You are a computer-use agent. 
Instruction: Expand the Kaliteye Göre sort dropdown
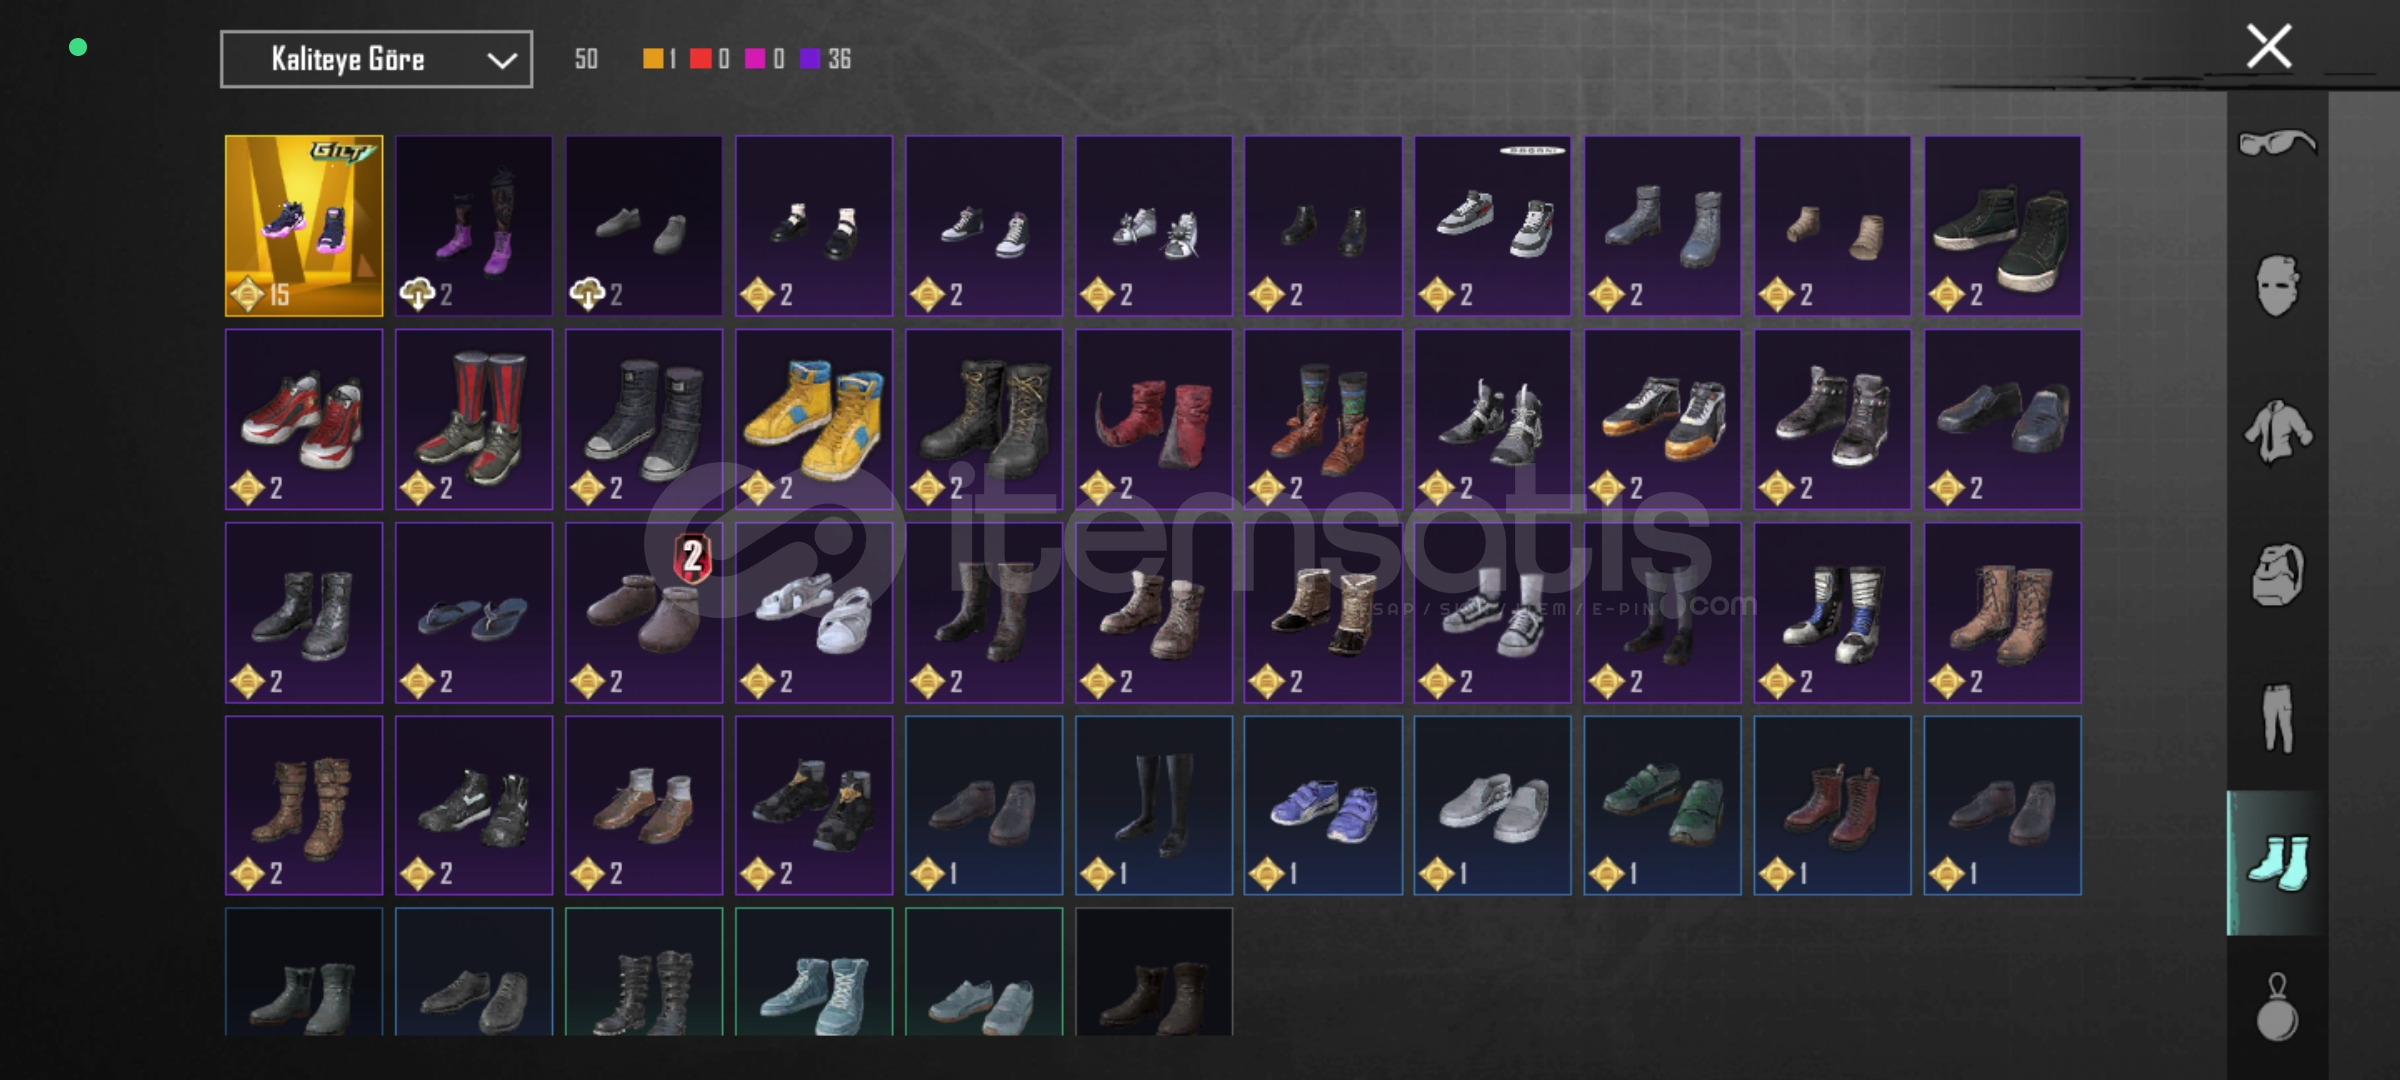(376, 60)
